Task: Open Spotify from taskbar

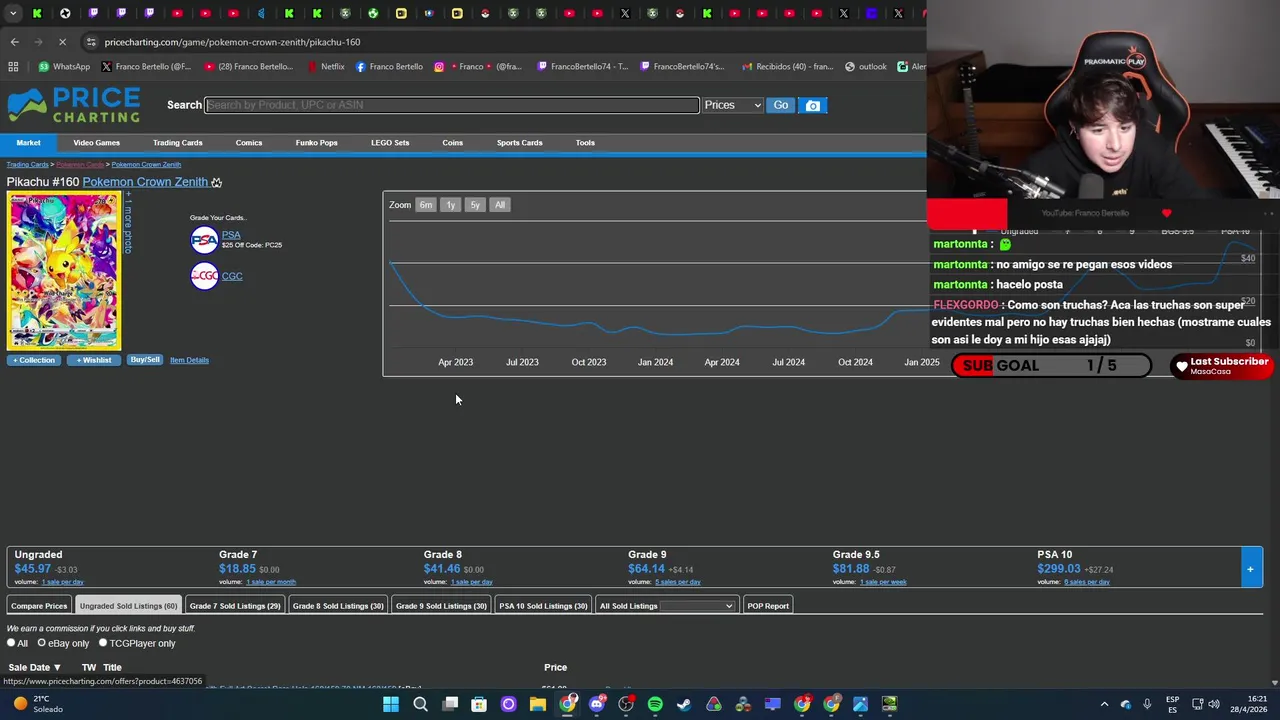Action: [655, 704]
